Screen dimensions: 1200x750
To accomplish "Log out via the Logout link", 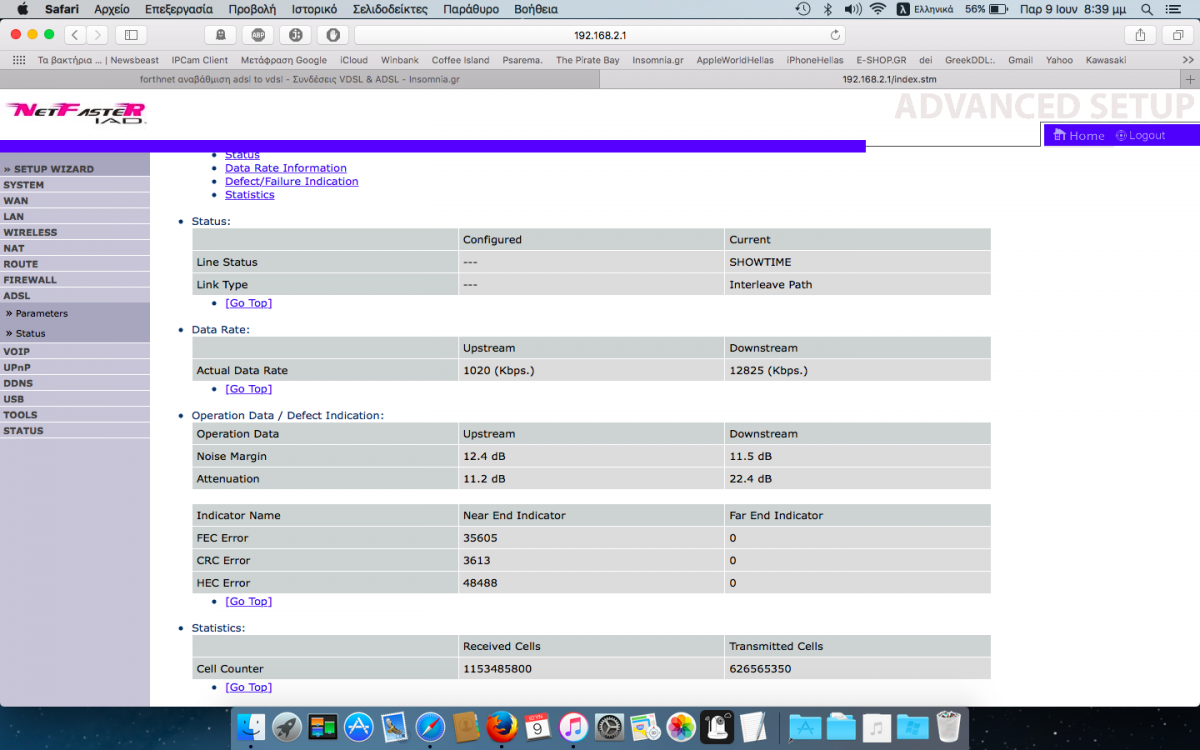I will pos(1141,135).
